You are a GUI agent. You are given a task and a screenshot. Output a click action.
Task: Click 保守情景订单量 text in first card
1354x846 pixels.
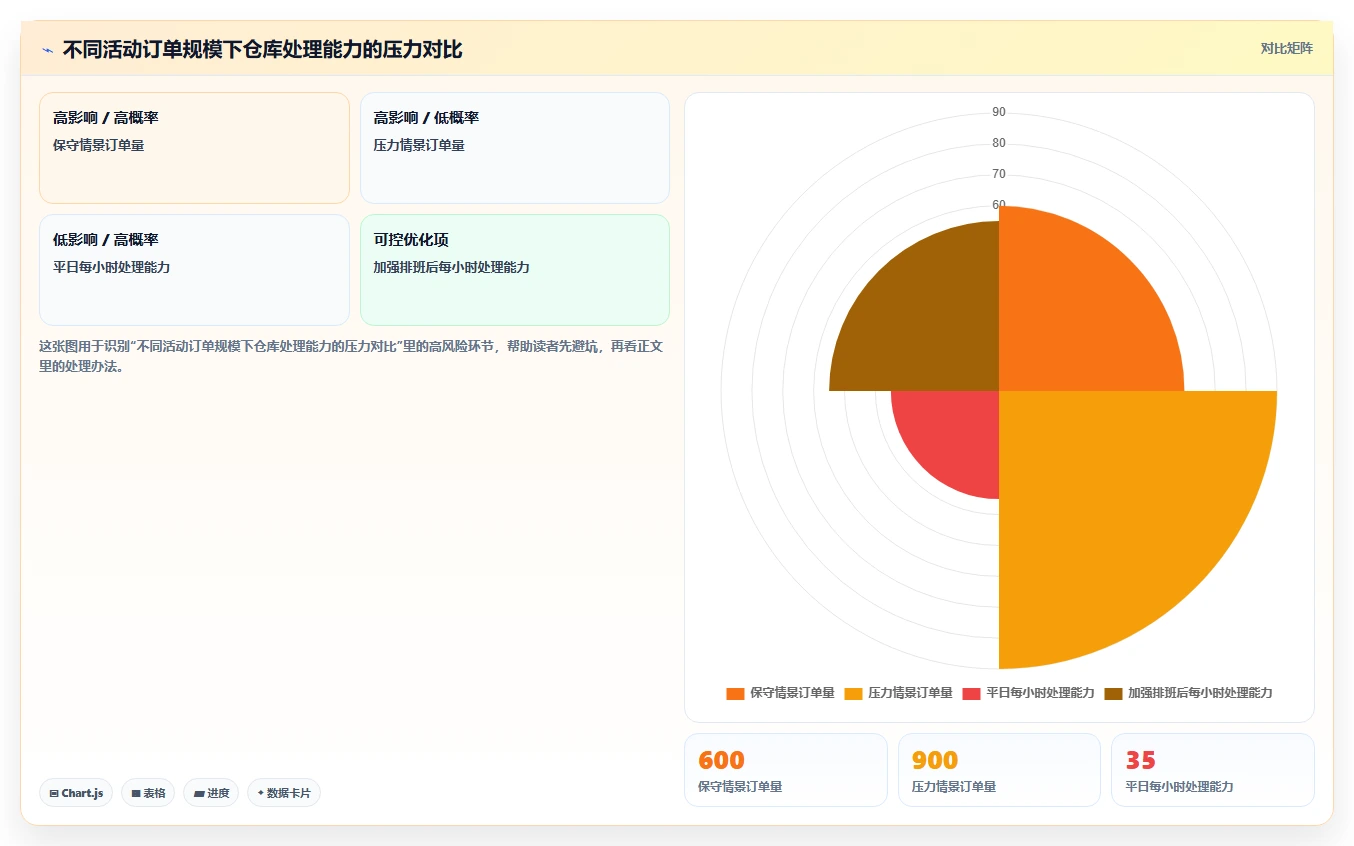99,145
